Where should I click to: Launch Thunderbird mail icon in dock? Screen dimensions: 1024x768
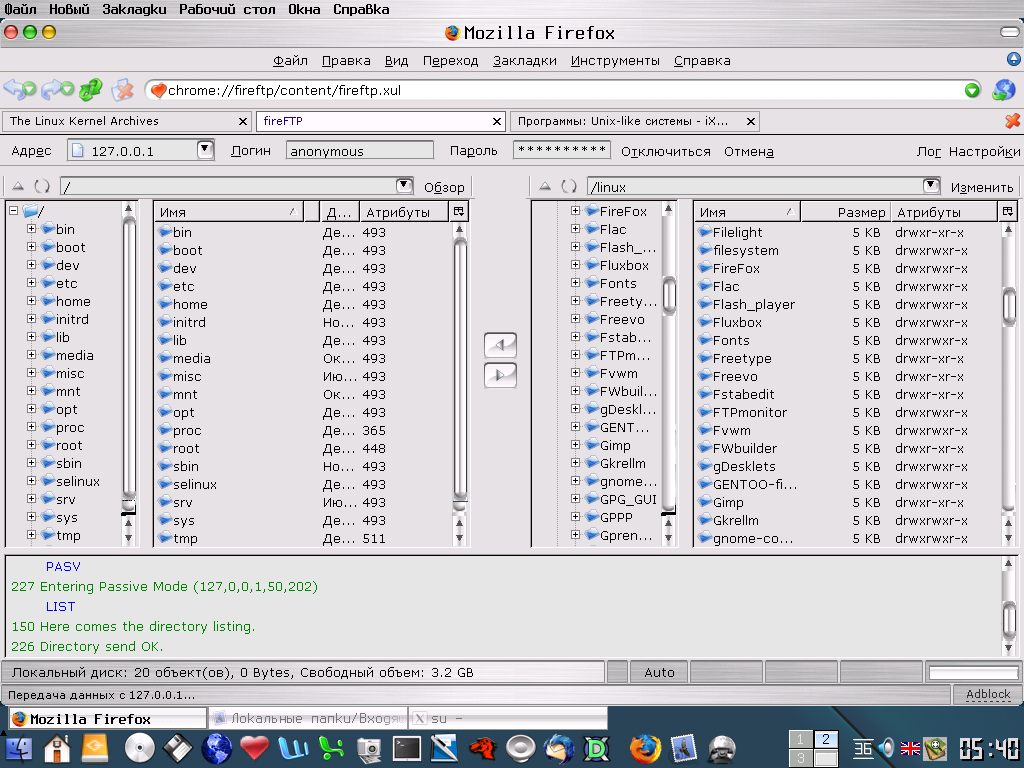click(x=559, y=748)
